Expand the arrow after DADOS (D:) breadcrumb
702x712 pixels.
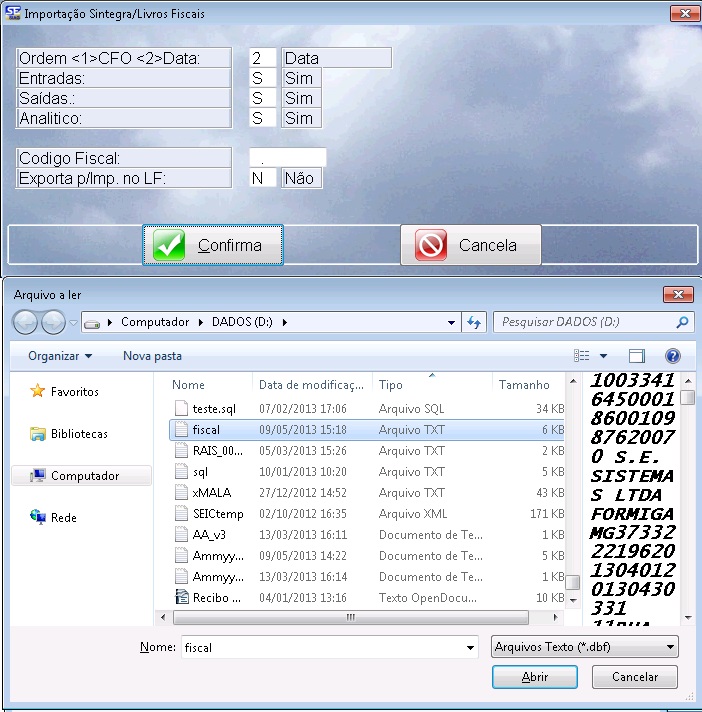tap(285, 322)
